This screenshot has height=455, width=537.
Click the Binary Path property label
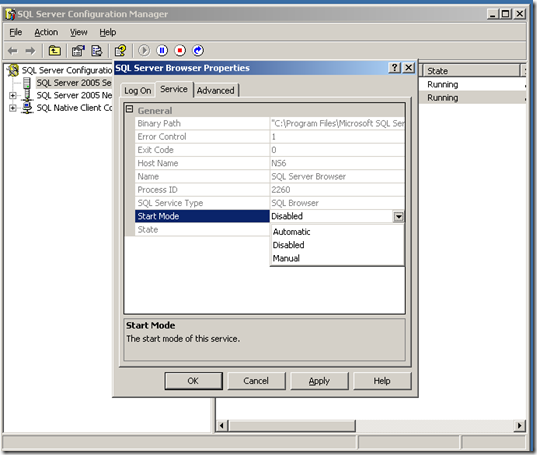pos(159,123)
